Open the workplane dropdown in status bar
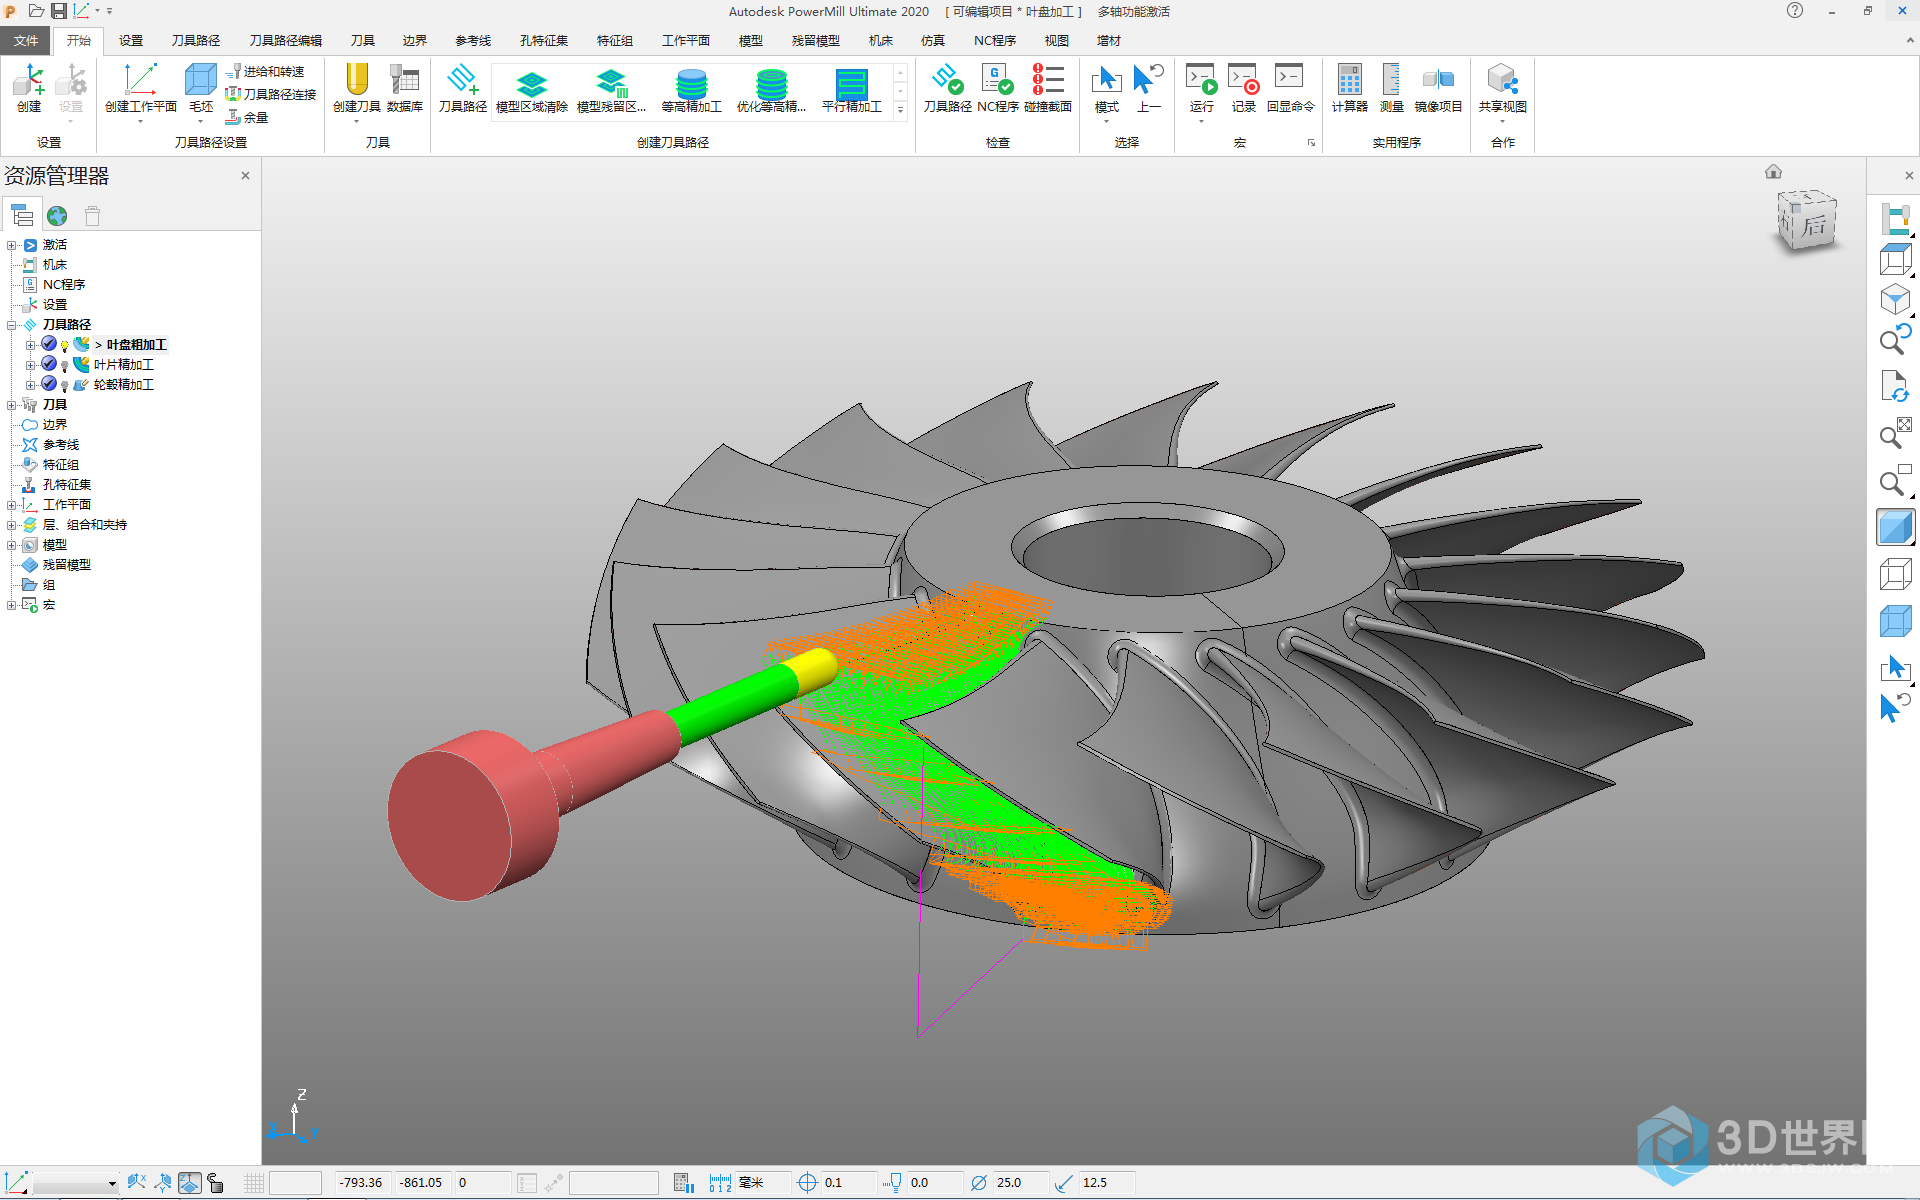Screen dimensions: 1920x1200 [112, 1184]
